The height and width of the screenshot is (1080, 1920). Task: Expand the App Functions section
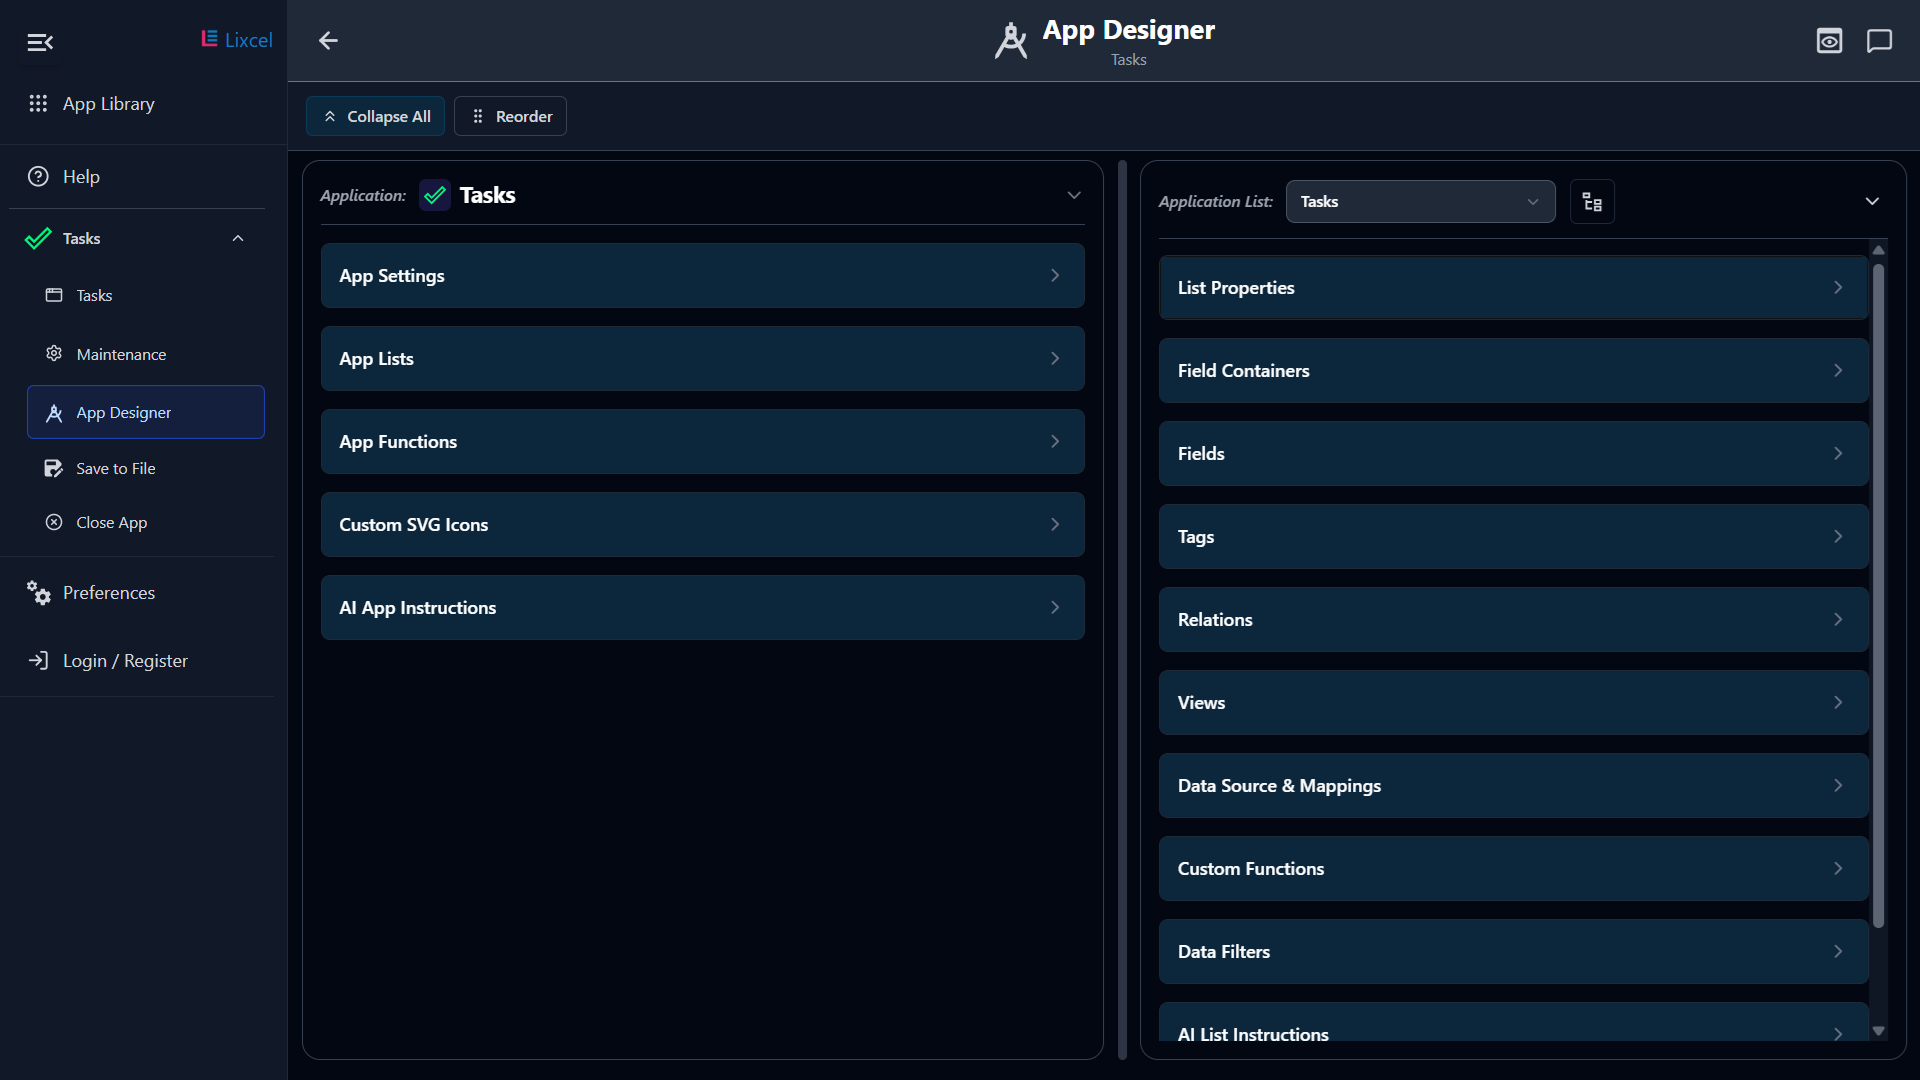pyautogui.click(x=702, y=442)
